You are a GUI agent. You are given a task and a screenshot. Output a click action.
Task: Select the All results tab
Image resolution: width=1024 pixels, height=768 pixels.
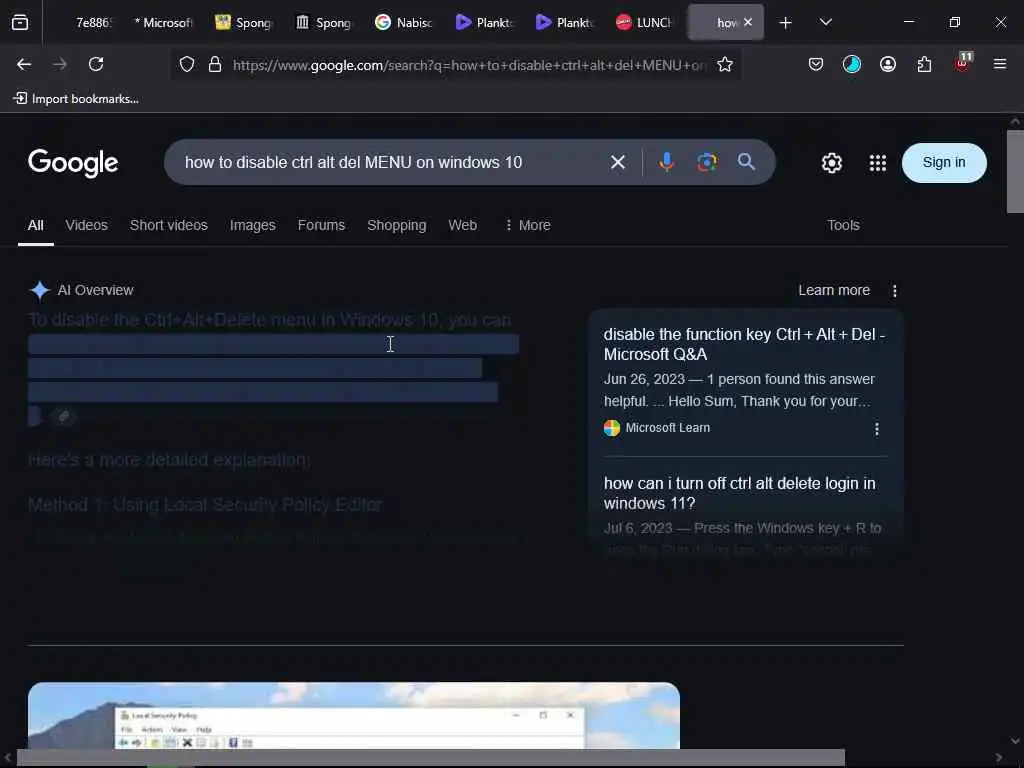click(x=35, y=225)
